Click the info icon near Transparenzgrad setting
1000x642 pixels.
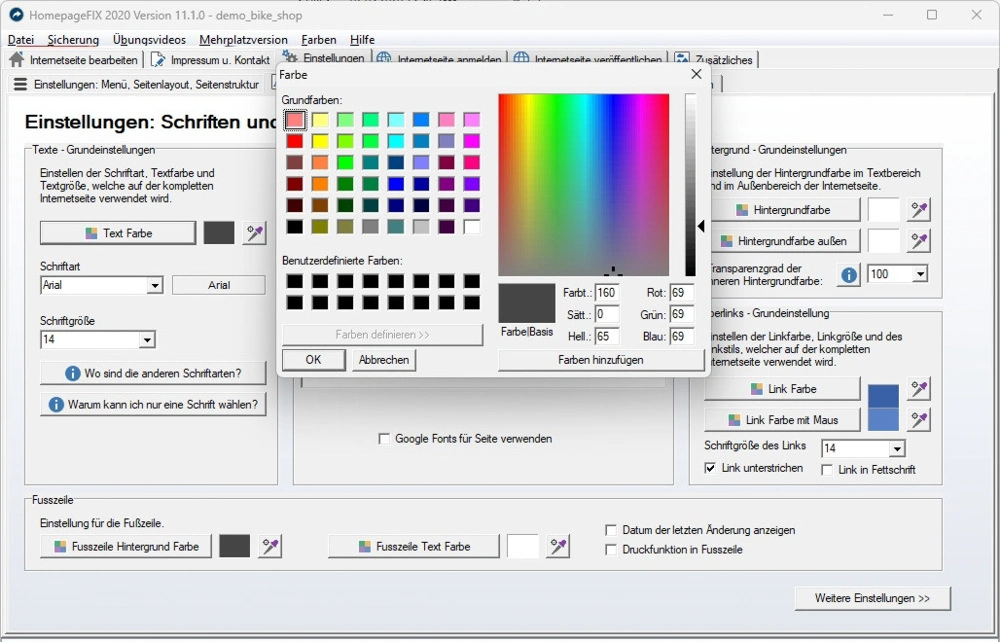point(847,273)
